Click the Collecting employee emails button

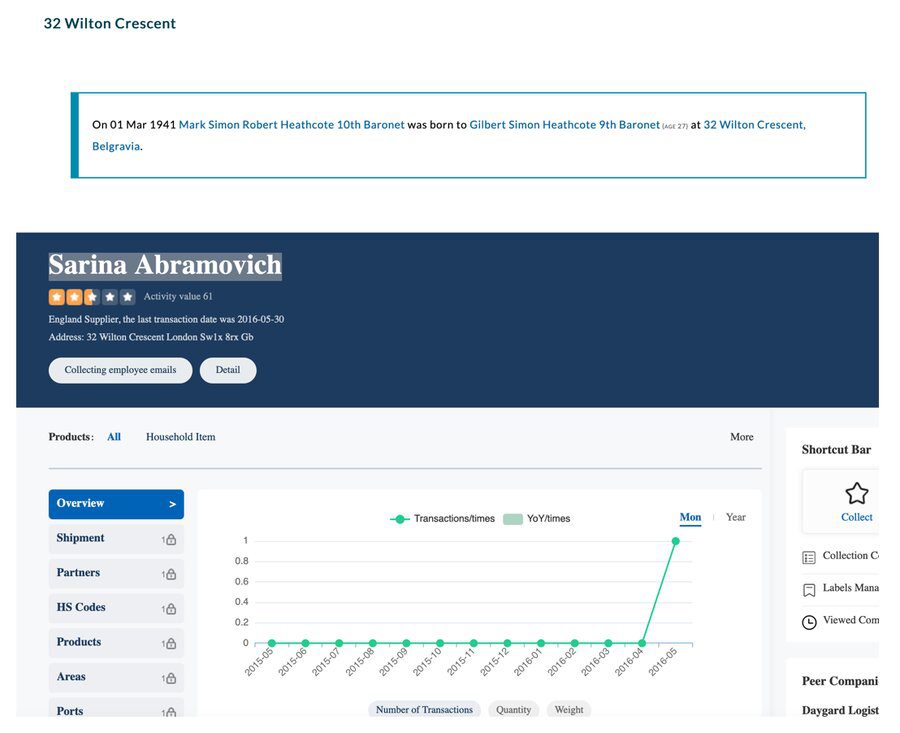(x=120, y=370)
